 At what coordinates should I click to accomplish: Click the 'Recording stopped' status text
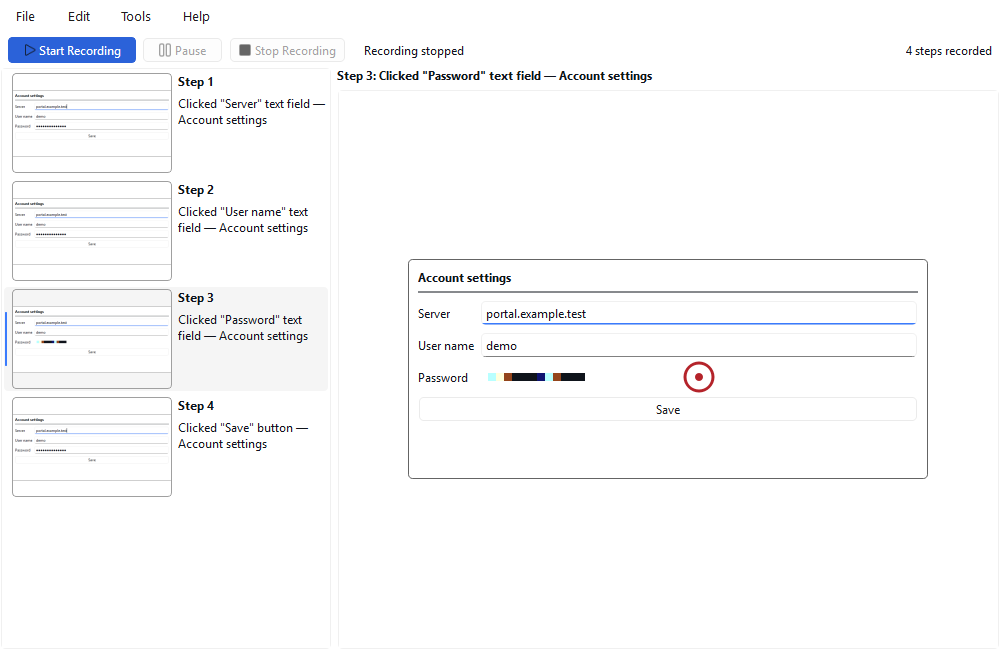click(x=414, y=51)
